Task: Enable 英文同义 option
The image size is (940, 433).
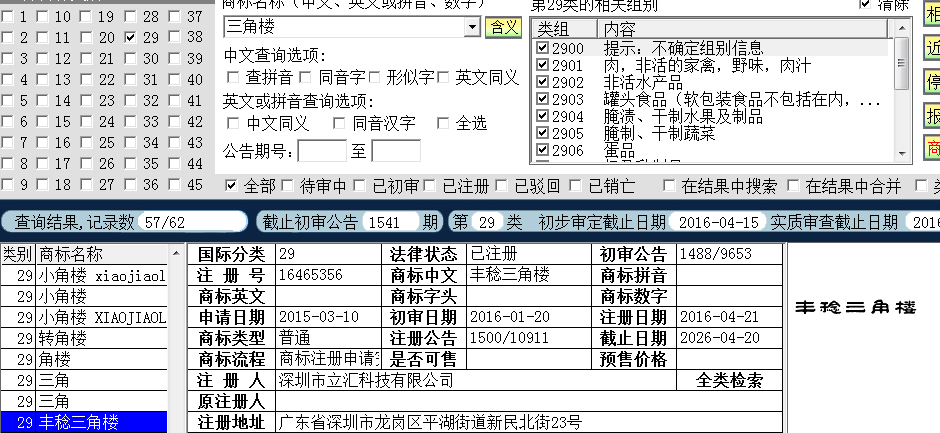Action: pyautogui.click(x=444, y=77)
